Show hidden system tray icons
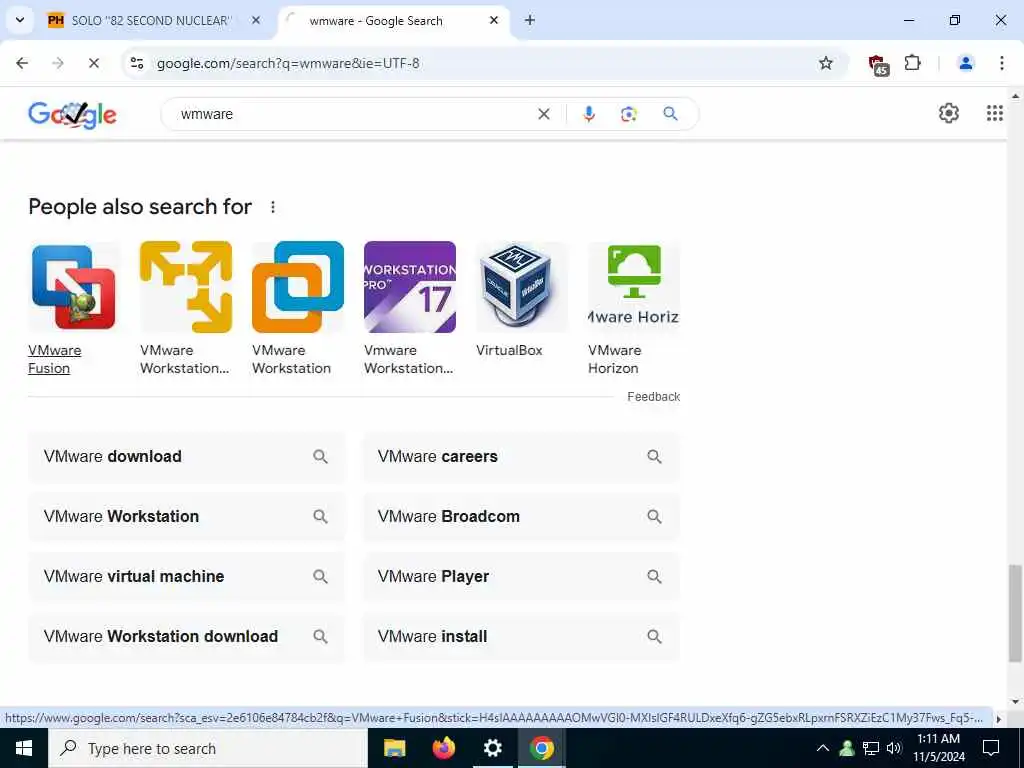This screenshot has width=1024, height=768. coord(823,748)
